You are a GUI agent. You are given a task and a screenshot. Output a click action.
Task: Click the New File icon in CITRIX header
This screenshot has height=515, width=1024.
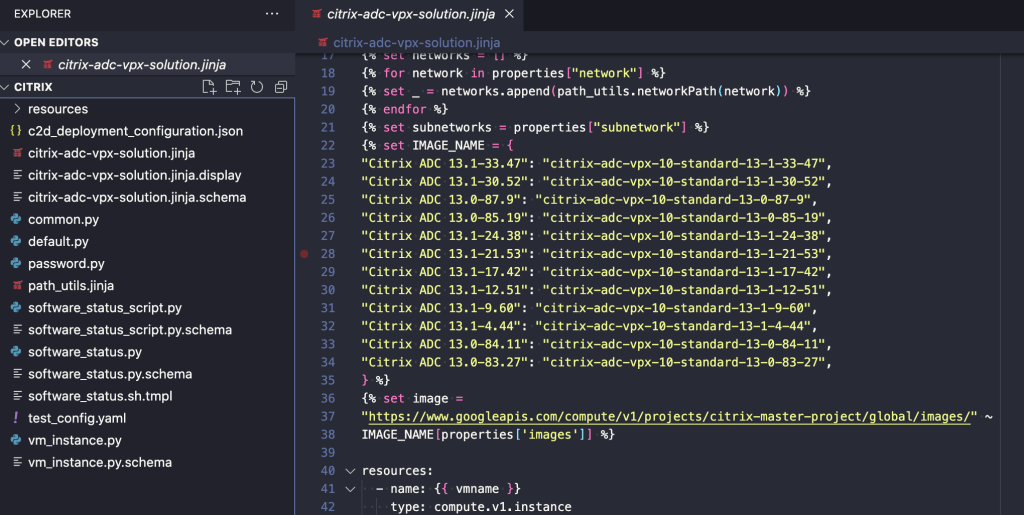point(209,87)
